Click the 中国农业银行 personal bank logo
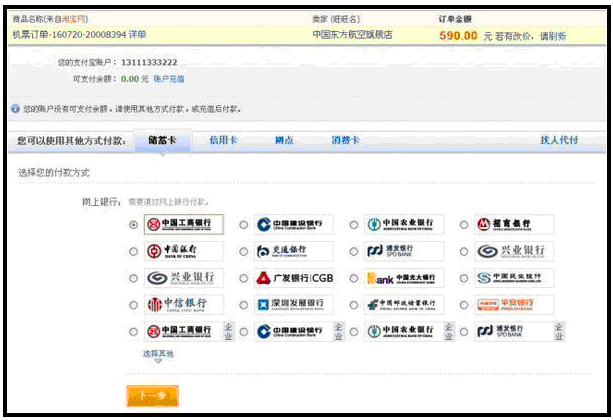The image size is (613, 420). [404, 224]
